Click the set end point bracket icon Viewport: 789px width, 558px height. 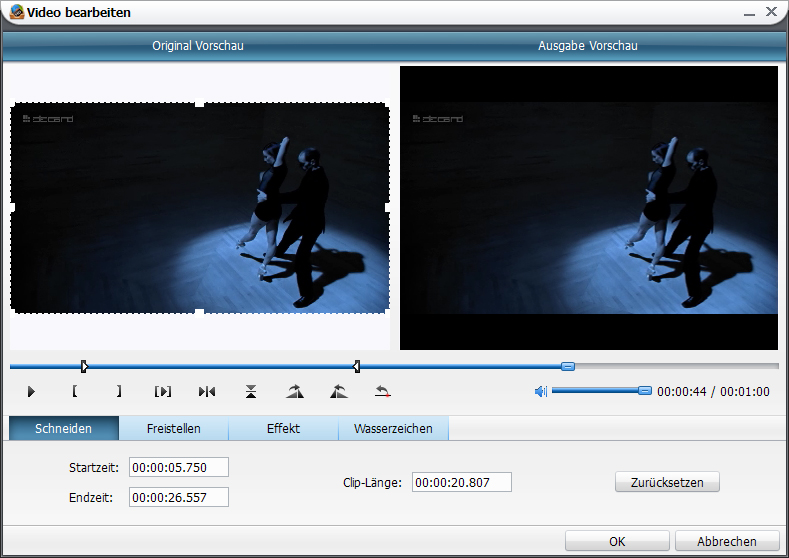point(119,392)
